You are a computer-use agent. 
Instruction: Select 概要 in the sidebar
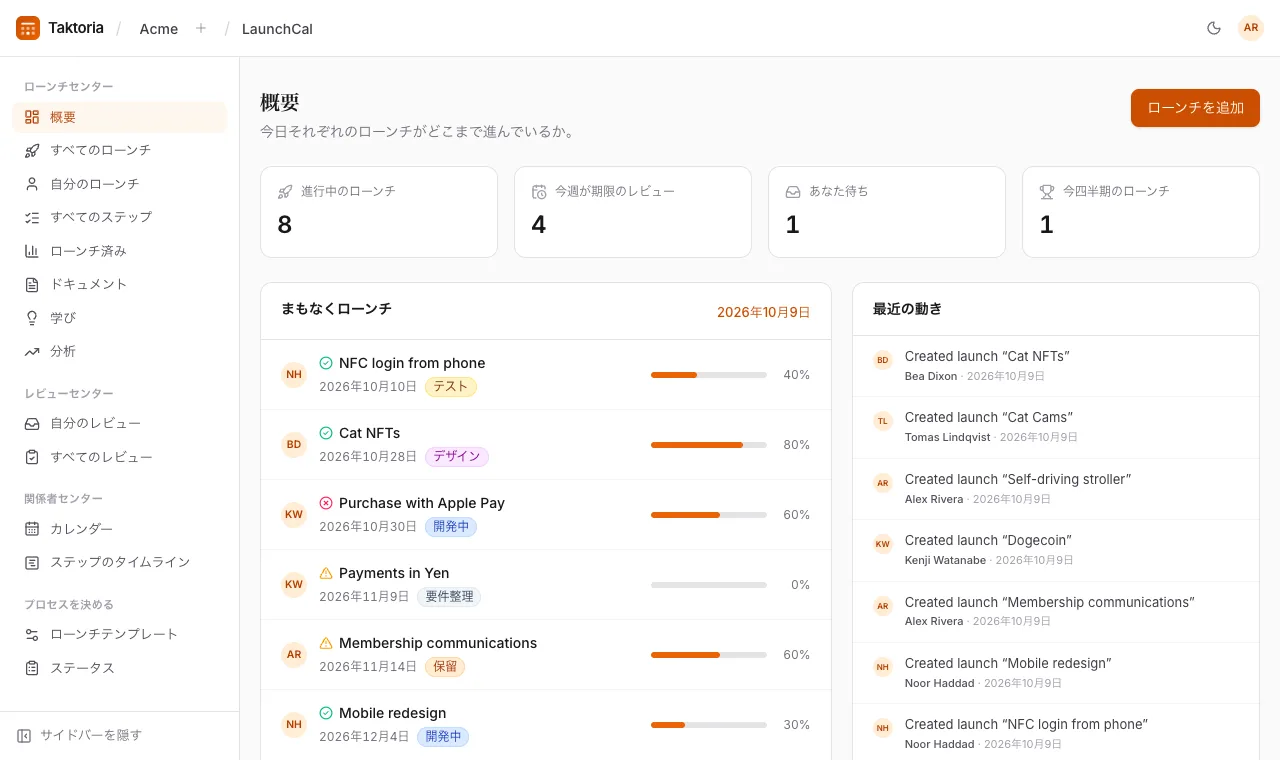[120, 117]
